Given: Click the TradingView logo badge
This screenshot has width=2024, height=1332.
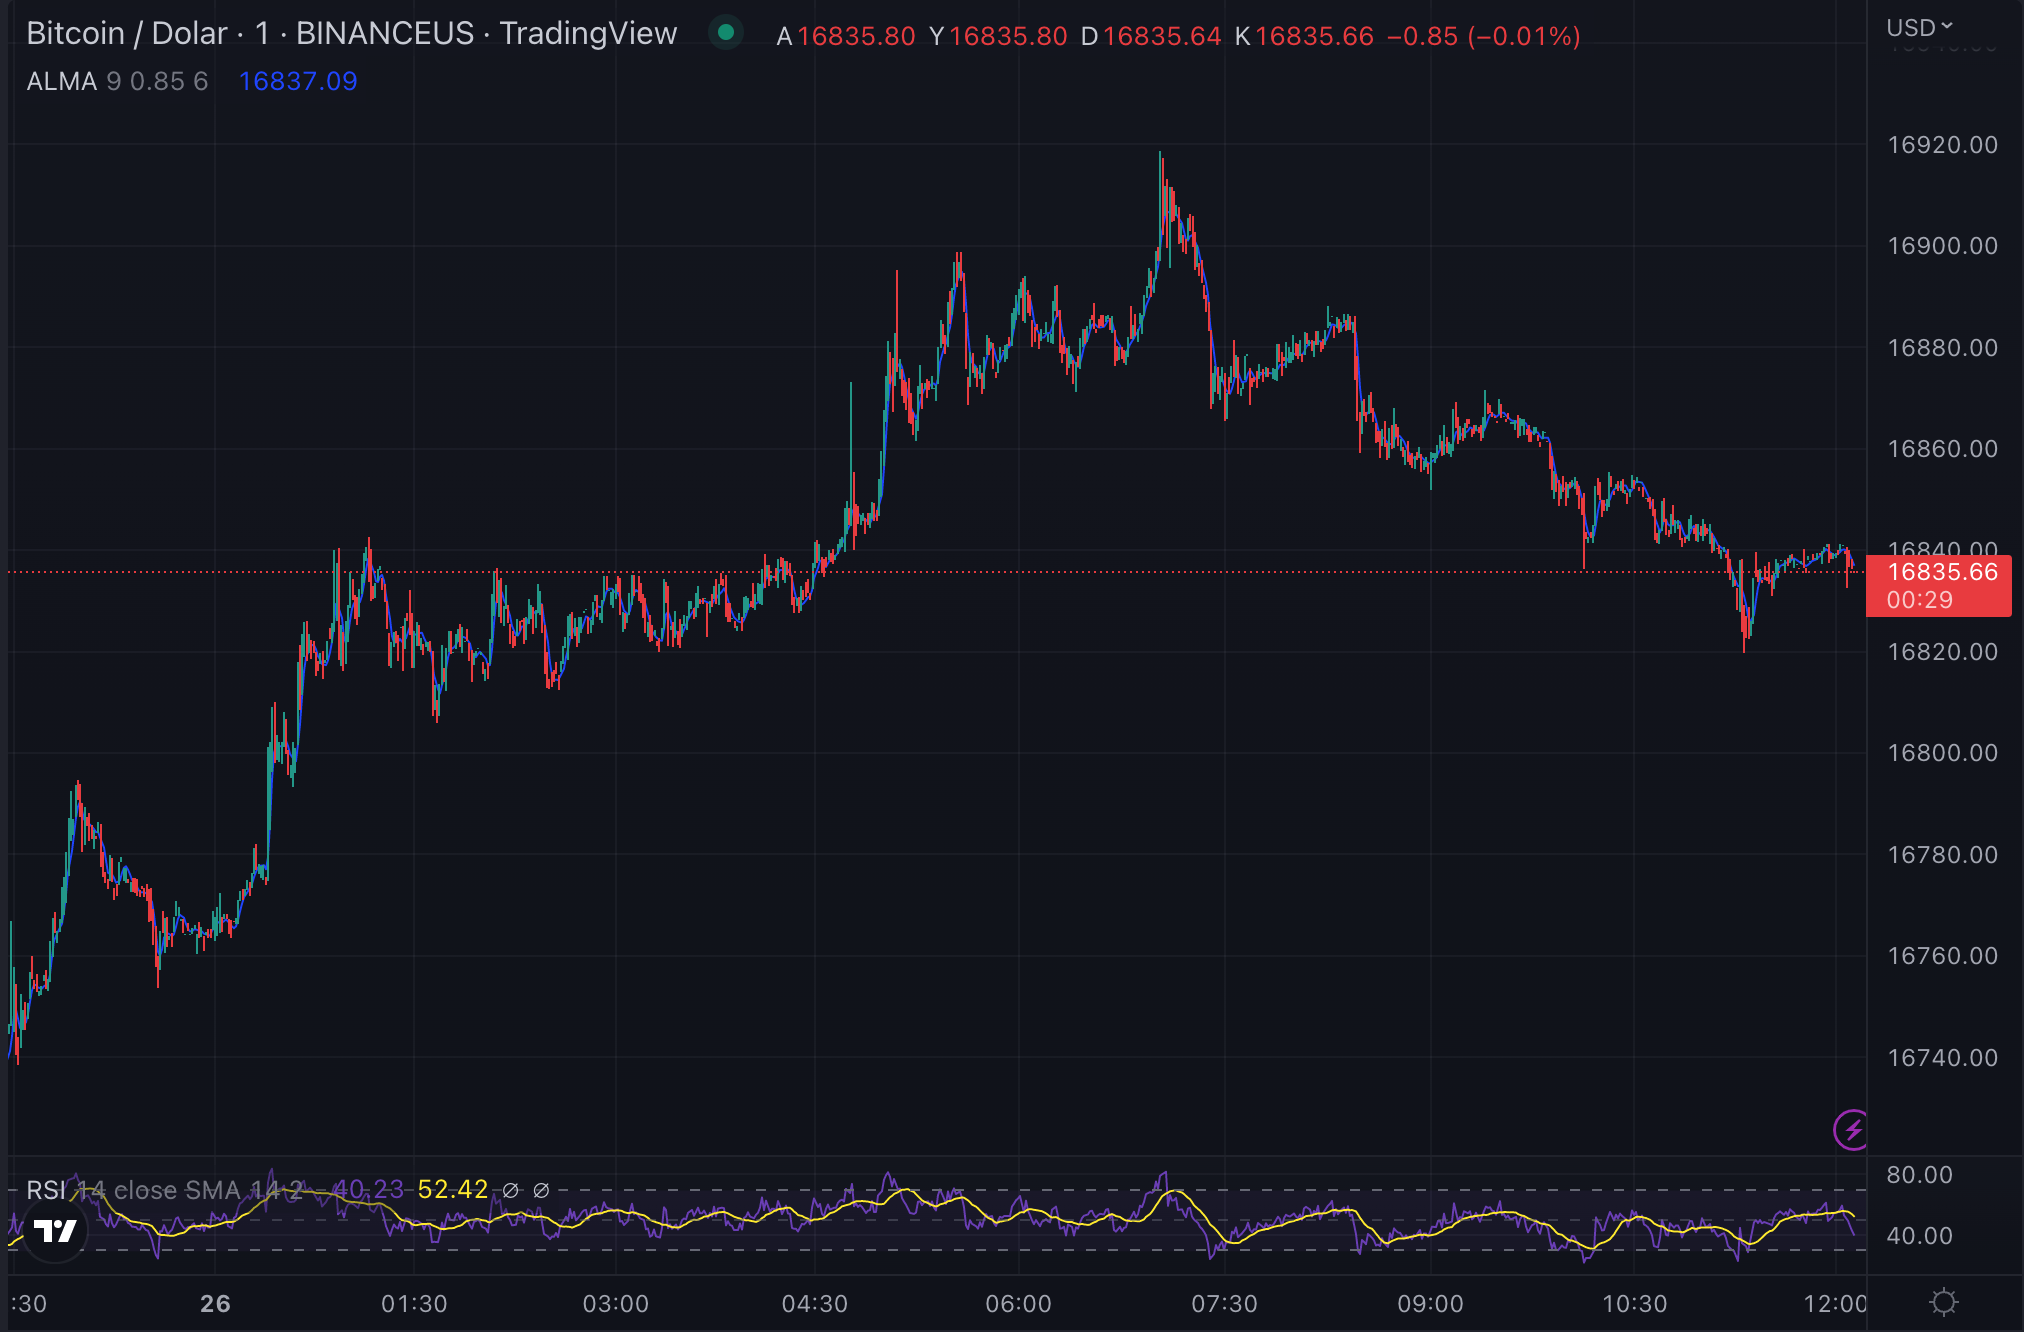Looking at the screenshot, I should click(55, 1230).
